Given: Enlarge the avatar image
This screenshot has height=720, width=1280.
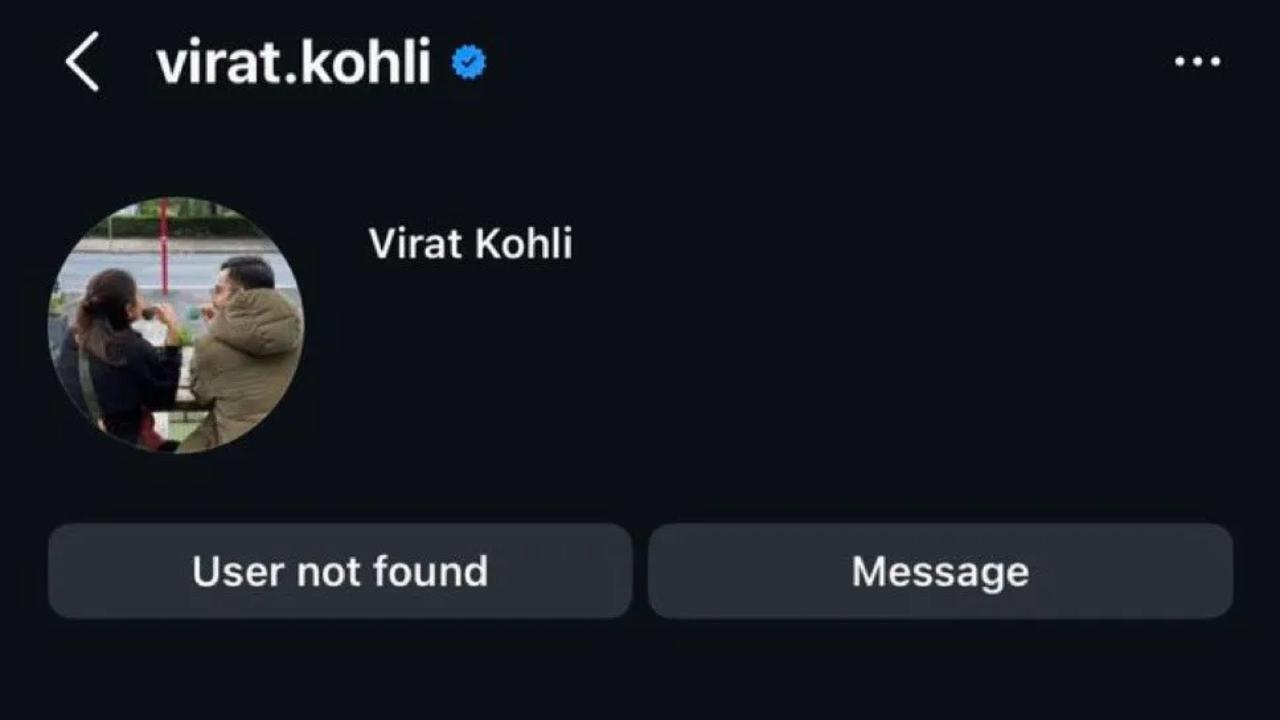Looking at the screenshot, I should tap(176, 325).
